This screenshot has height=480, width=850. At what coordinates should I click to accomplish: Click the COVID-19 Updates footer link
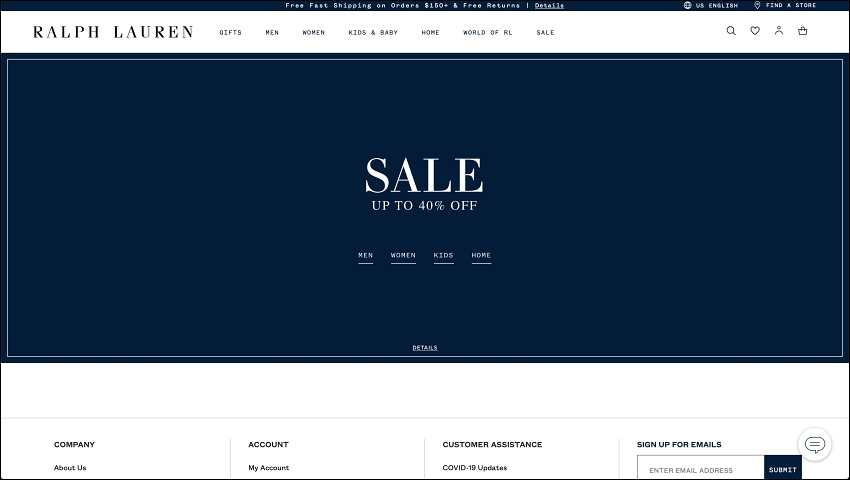click(474, 468)
